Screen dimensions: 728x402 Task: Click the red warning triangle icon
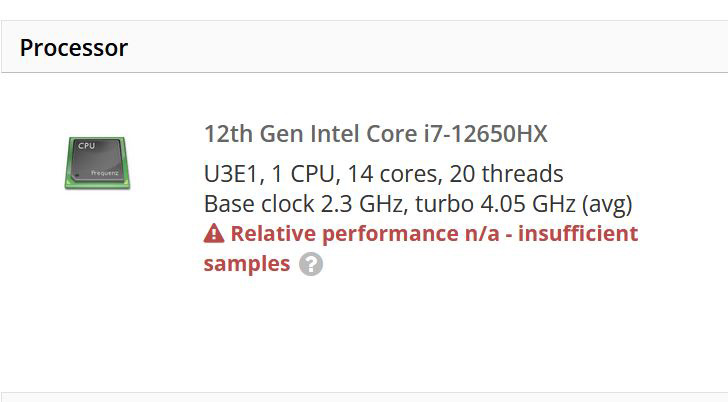pyautogui.click(x=213, y=234)
